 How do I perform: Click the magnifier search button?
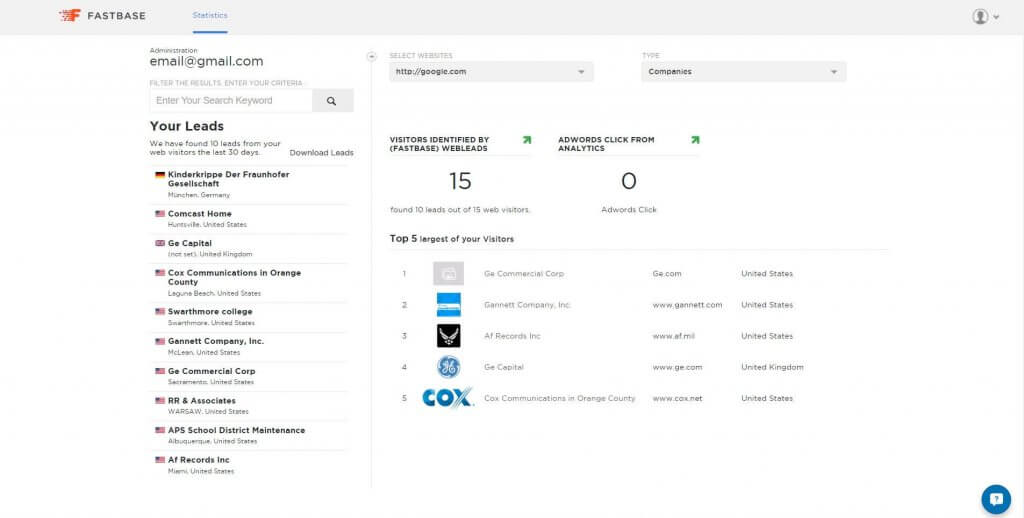[x=332, y=101]
